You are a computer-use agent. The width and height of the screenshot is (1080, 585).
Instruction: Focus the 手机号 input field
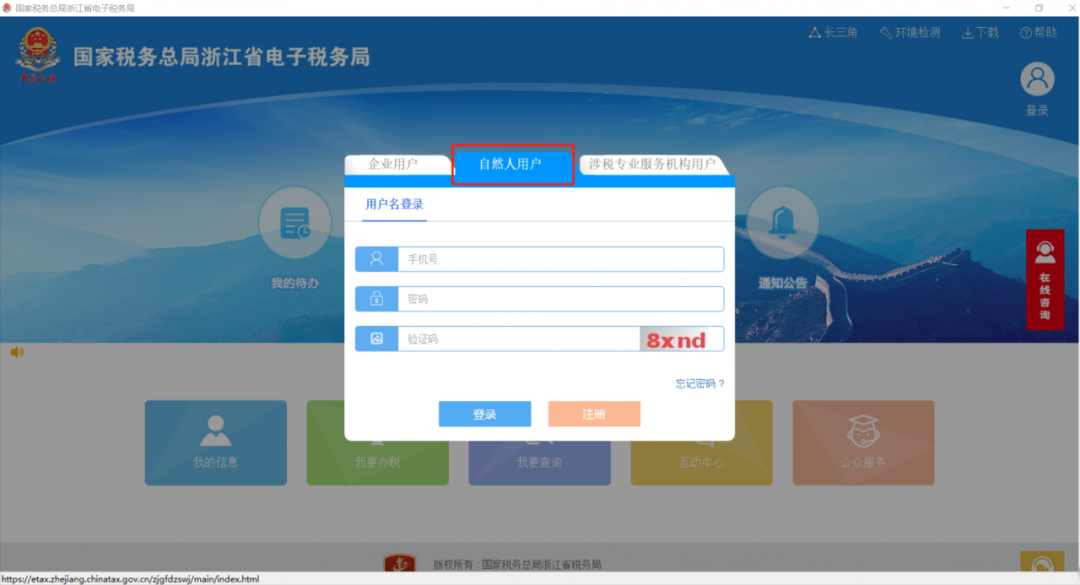click(561, 259)
